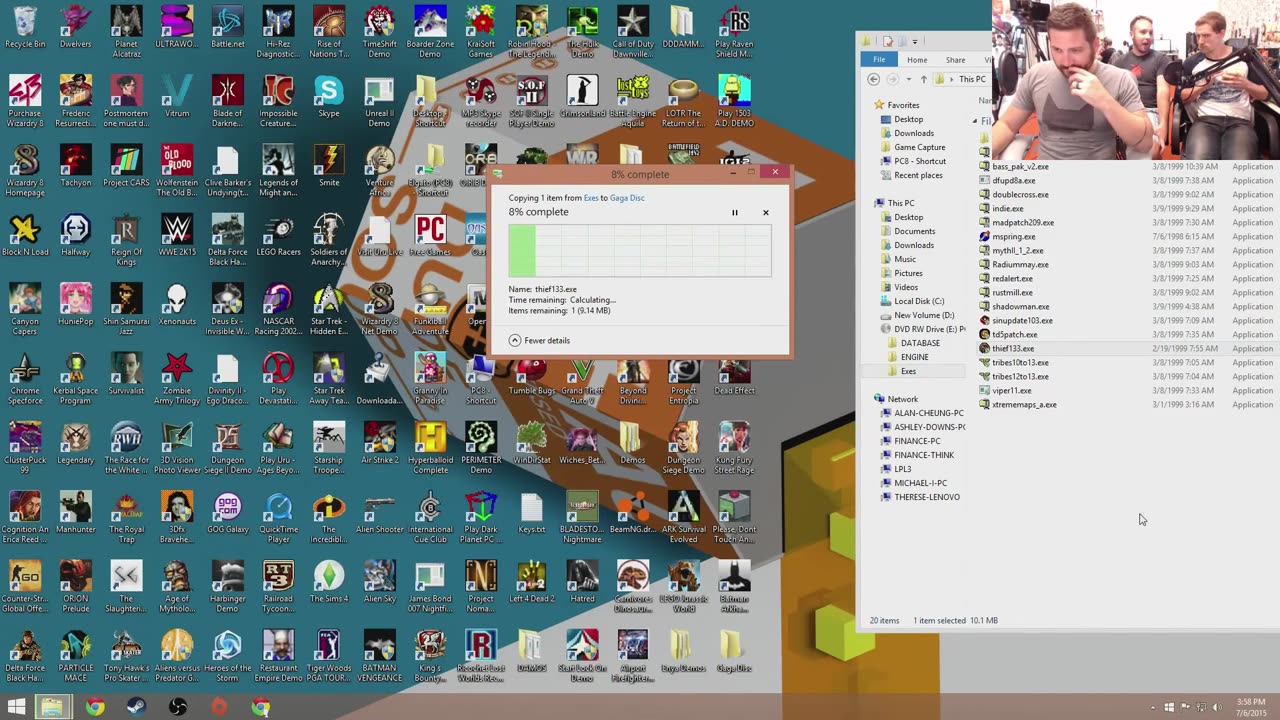Image resolution: width=1280 pixels, height=720 pixels.
Task: Select the Hatred desktop icon
Action: (x=582, y=581)
